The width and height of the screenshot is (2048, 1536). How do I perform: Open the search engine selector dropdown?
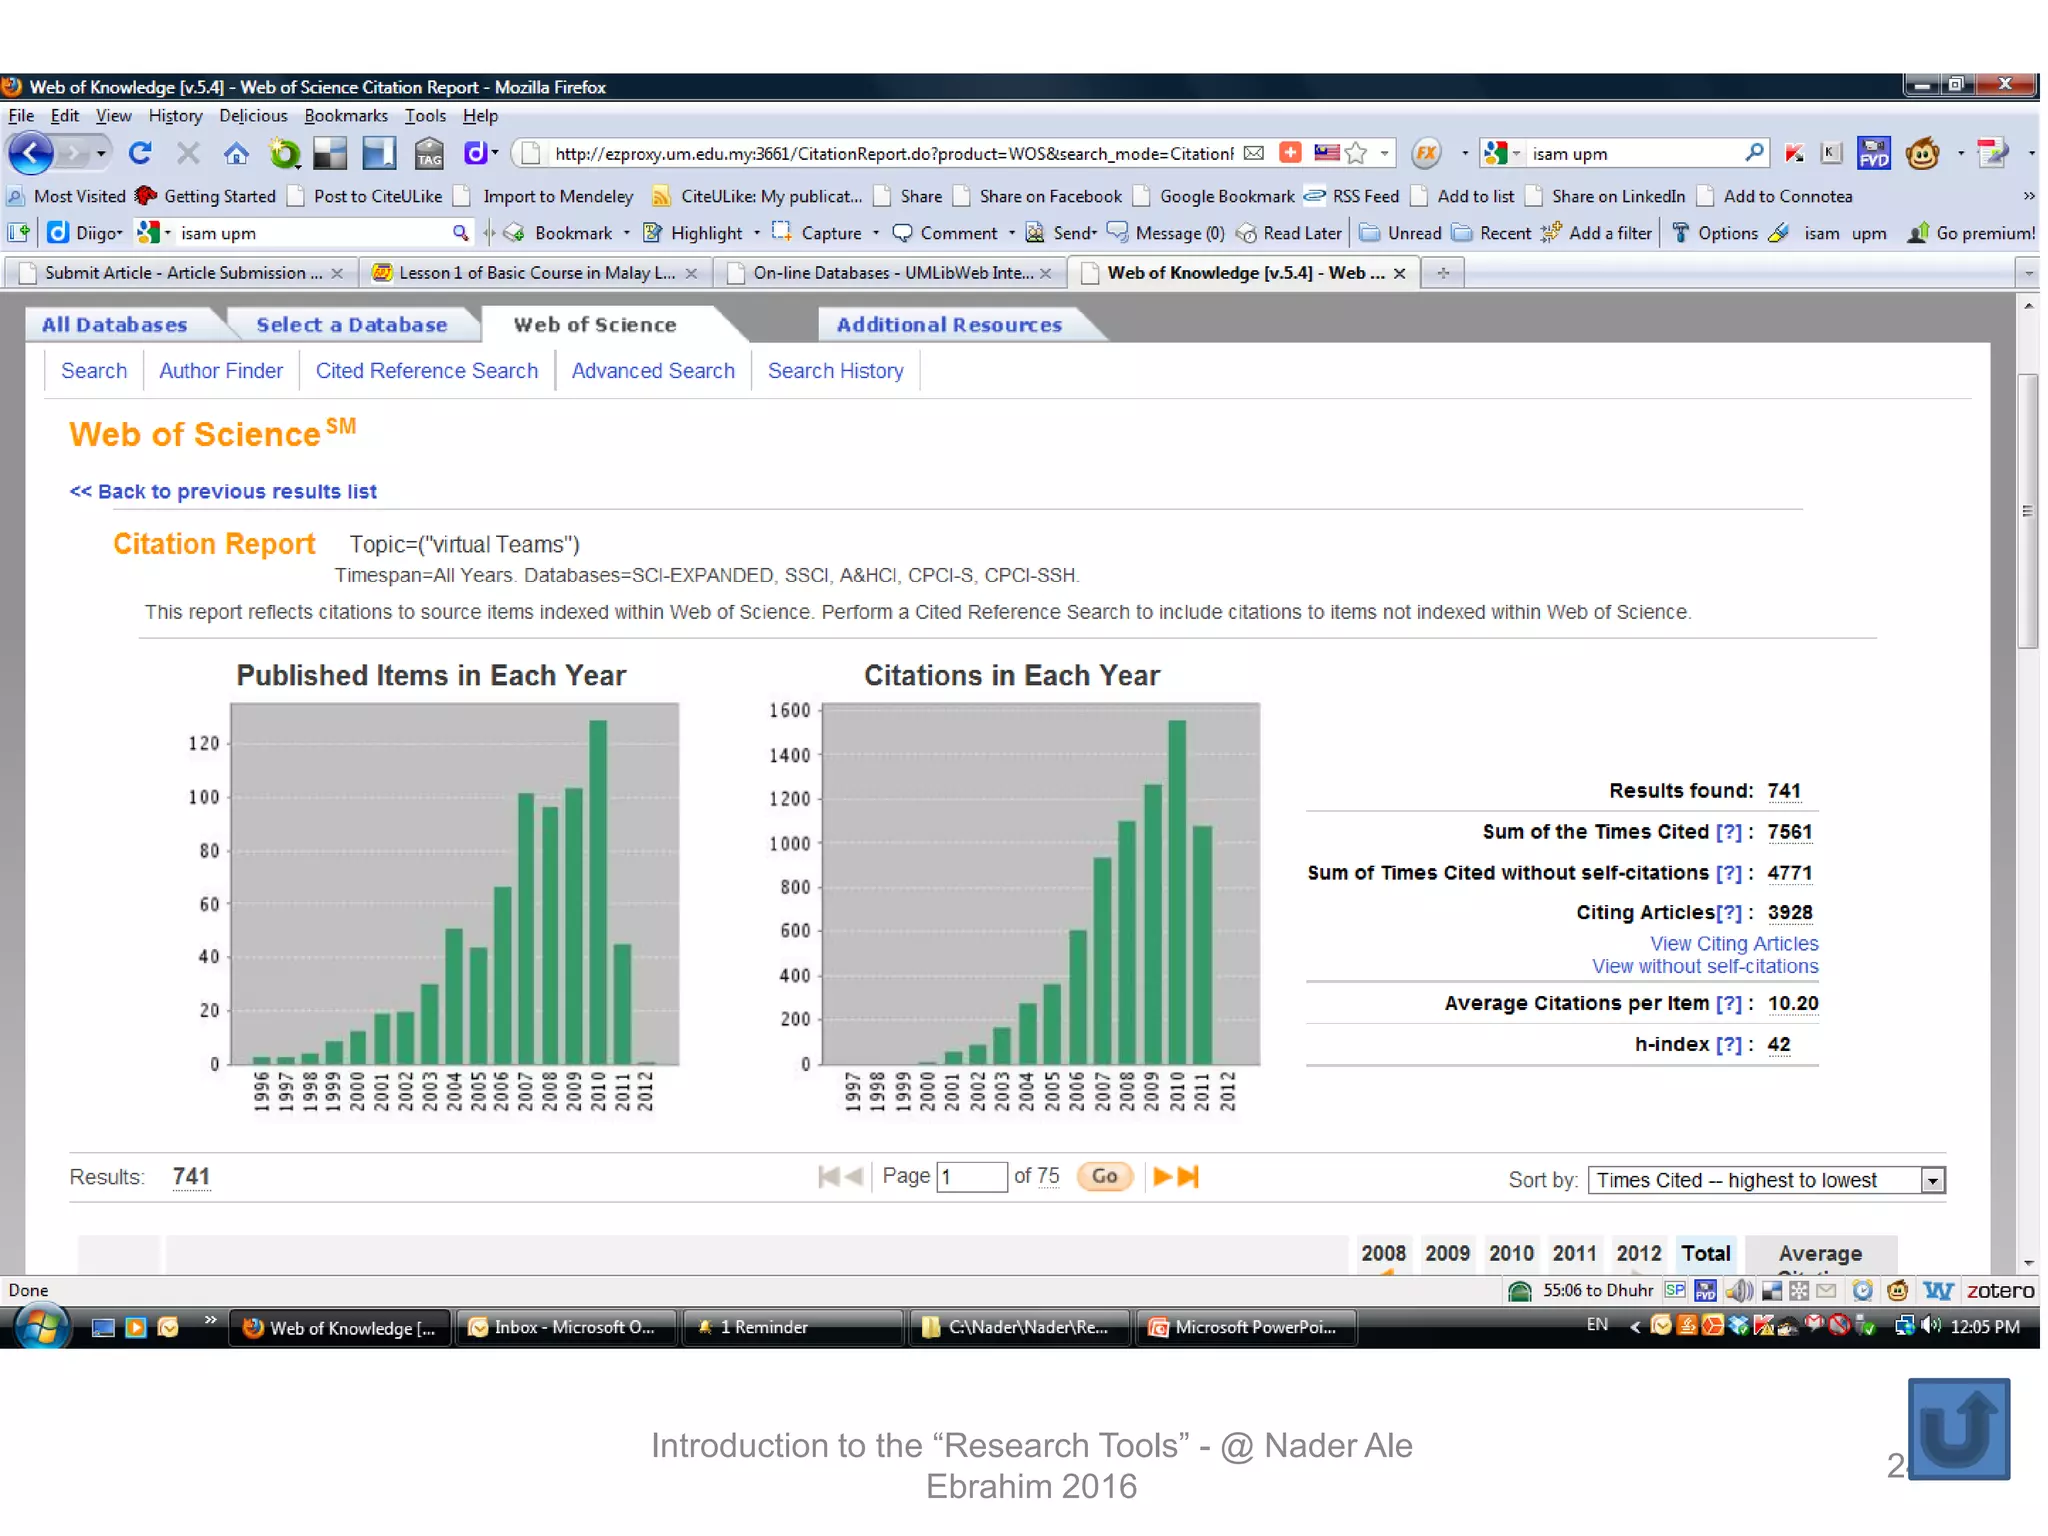[1503, 153]
